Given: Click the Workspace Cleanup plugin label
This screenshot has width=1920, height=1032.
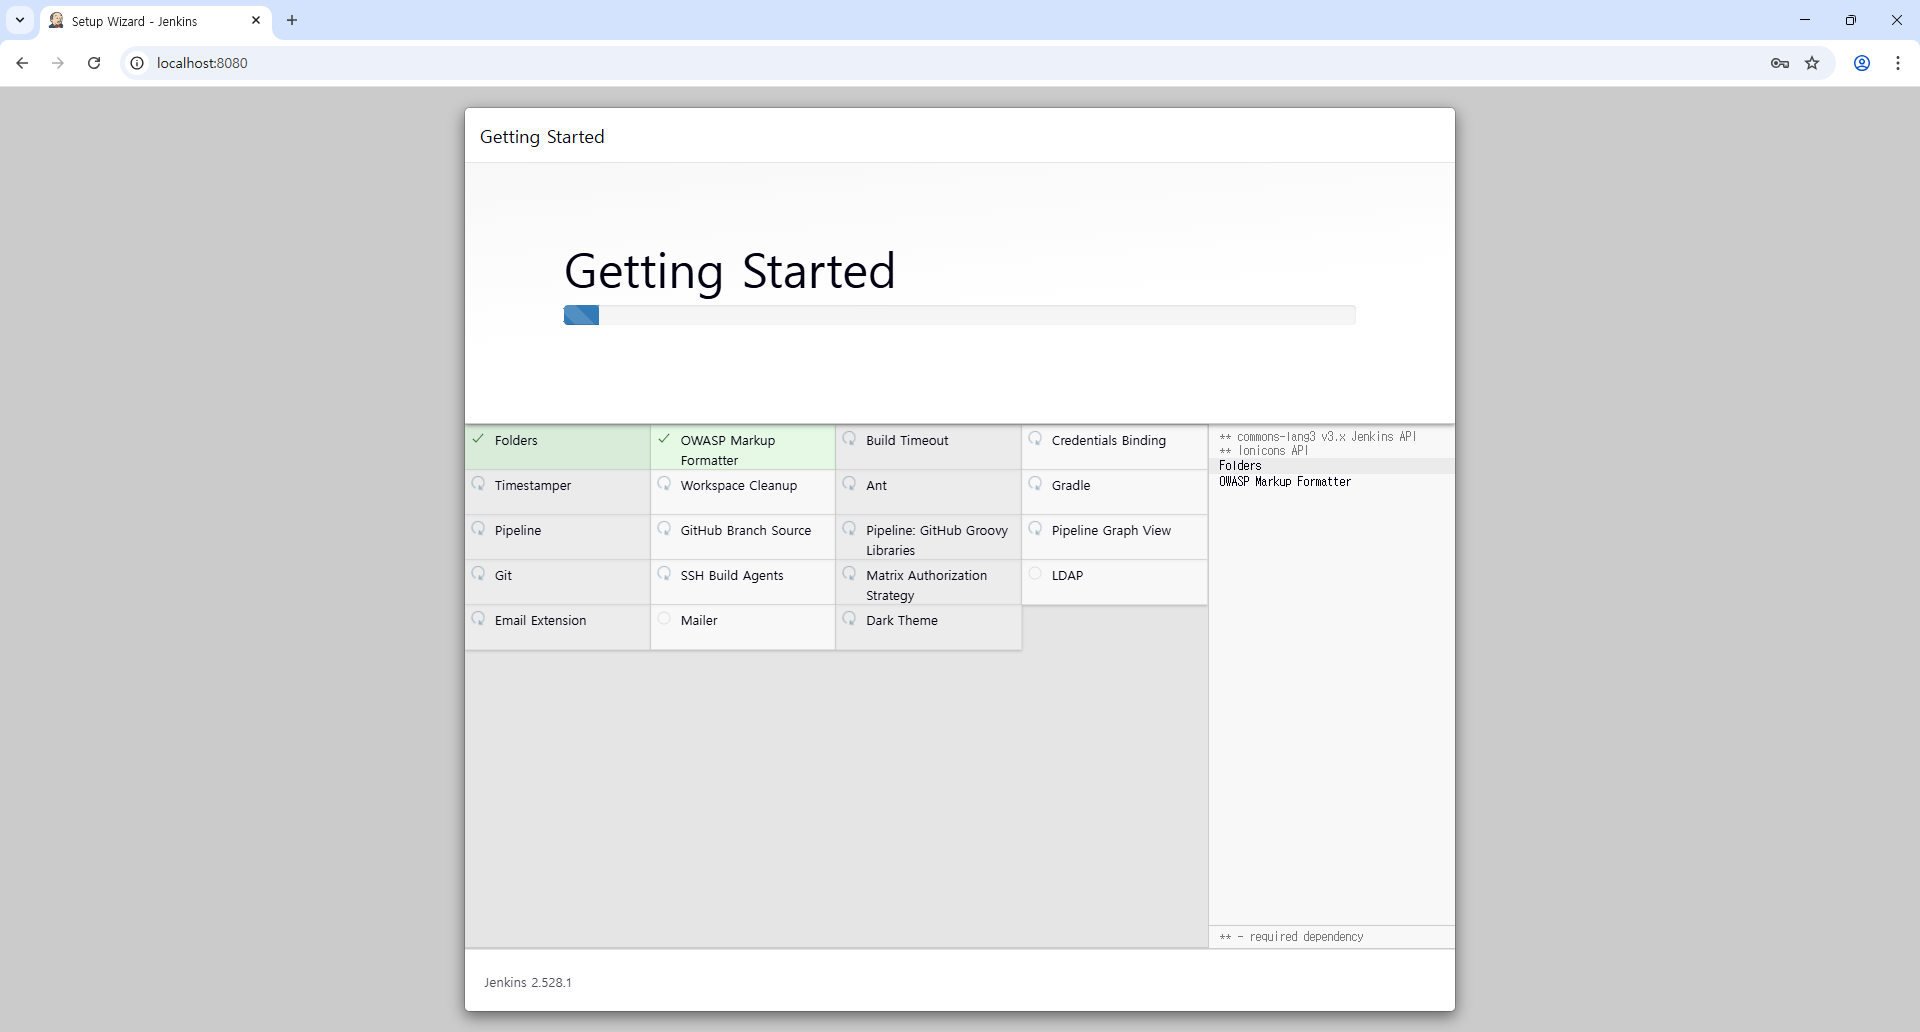Looking at the screenshot, I should point(739,485).
